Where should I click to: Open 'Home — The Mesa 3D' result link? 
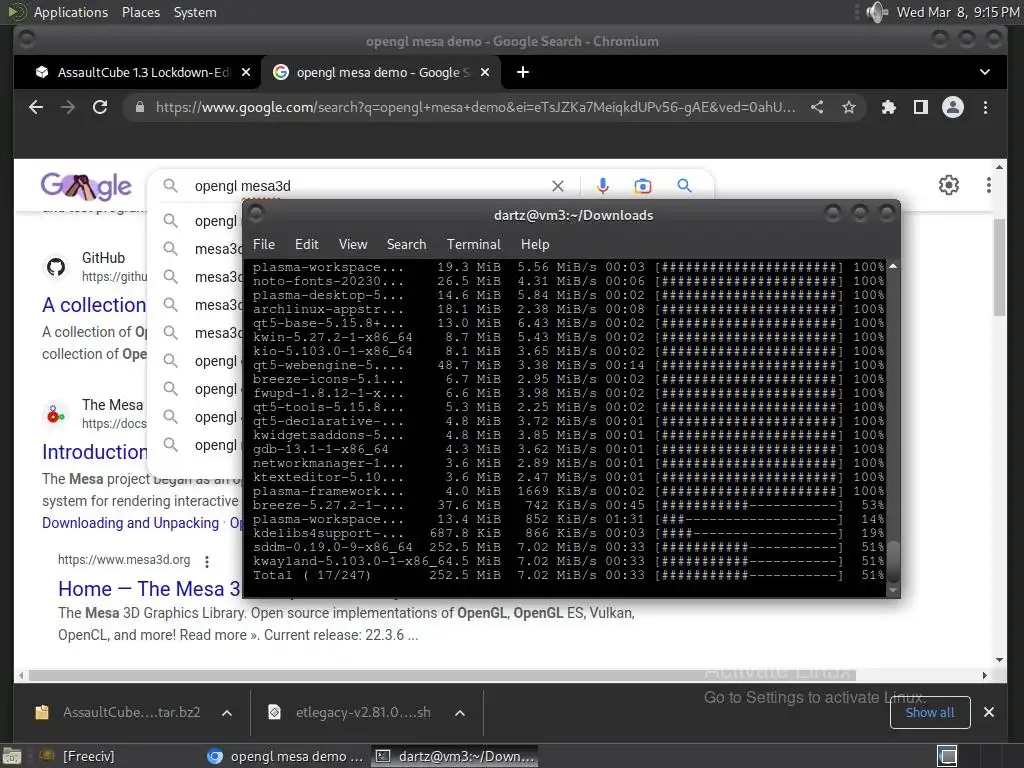coord(150,588)
